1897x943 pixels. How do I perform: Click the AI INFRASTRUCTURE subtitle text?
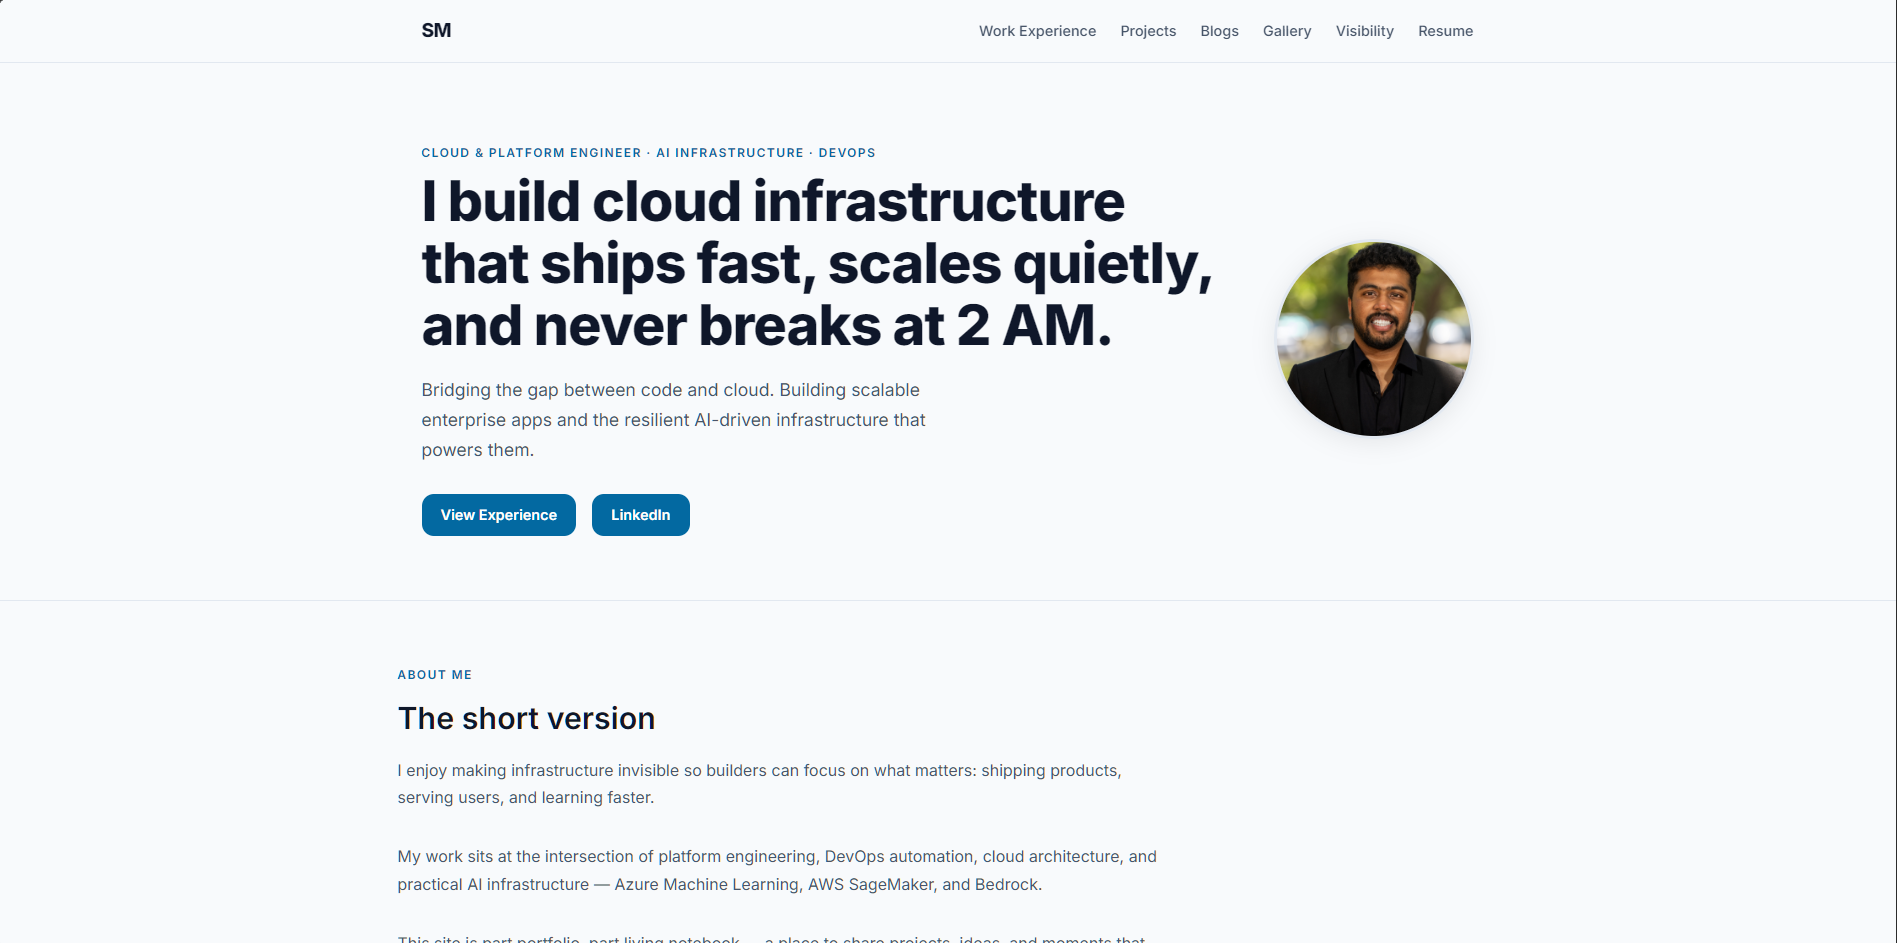tap(730, 153)
